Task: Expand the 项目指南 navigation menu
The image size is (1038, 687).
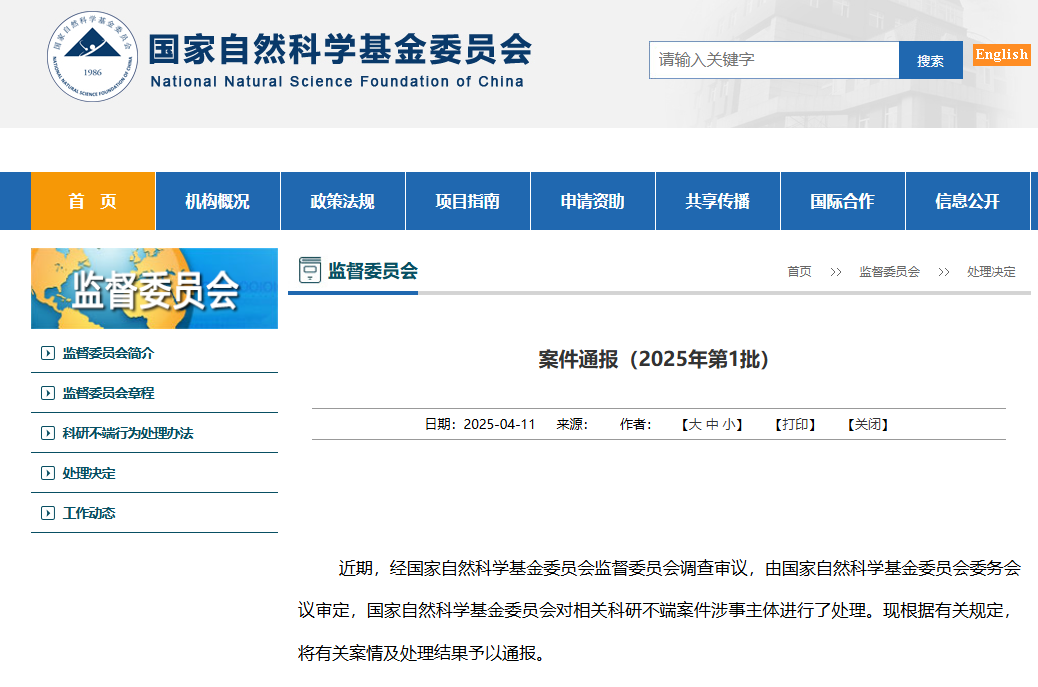Action: click(x=467, y=201)
